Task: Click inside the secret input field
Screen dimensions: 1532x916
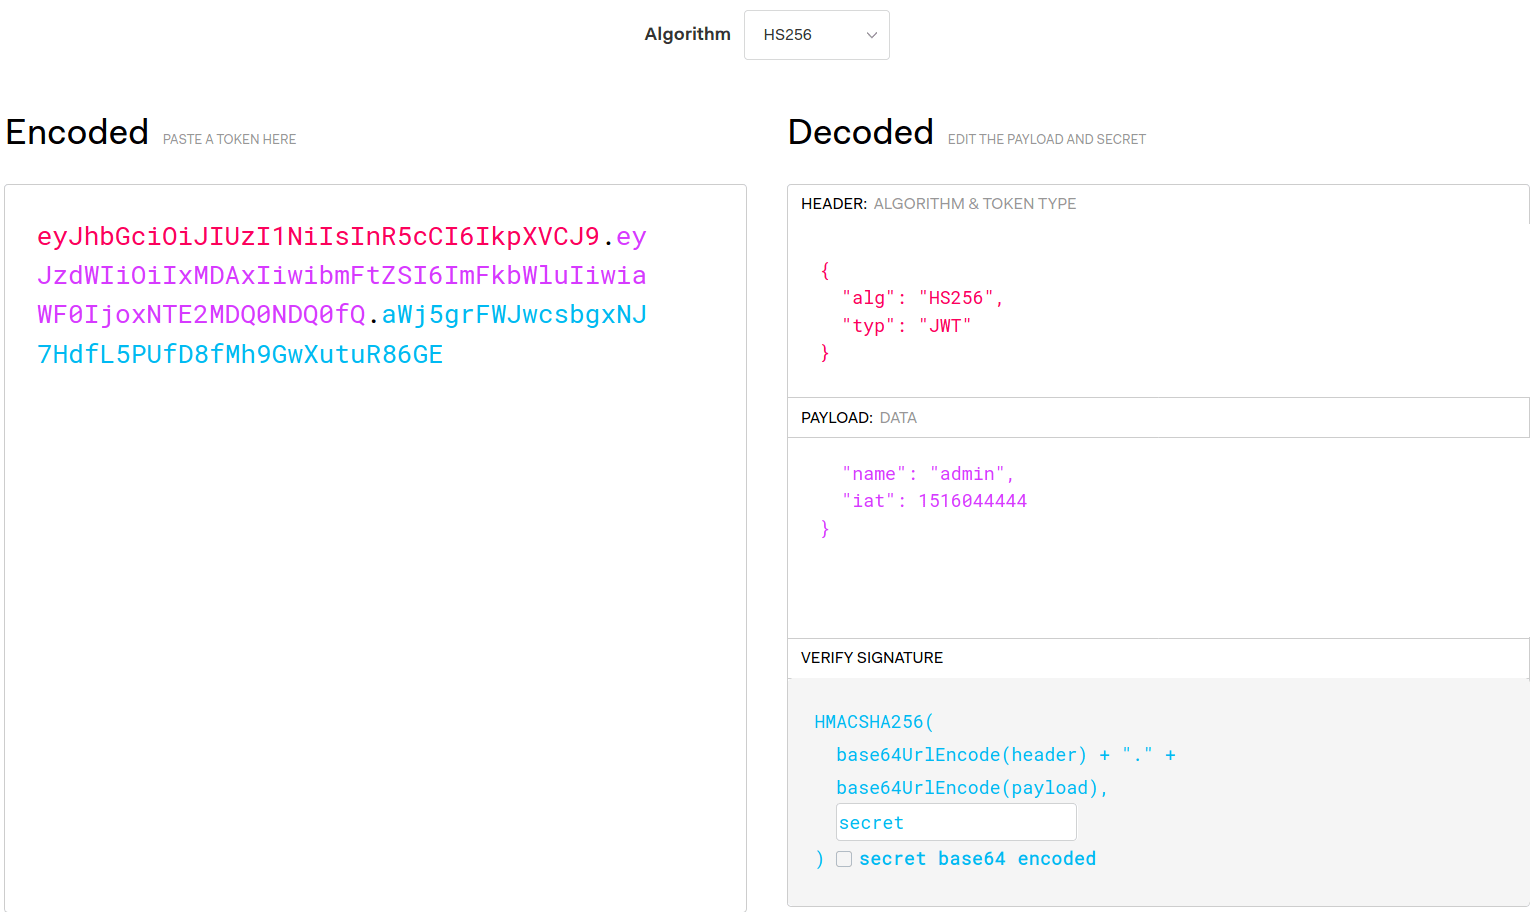Action: [955, 821]
